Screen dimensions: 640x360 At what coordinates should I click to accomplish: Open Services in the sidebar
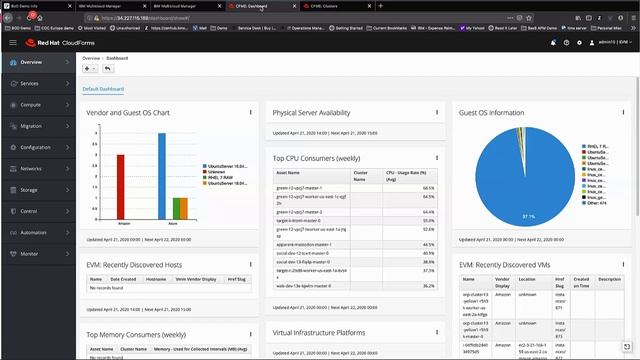[x=39, y=84]
